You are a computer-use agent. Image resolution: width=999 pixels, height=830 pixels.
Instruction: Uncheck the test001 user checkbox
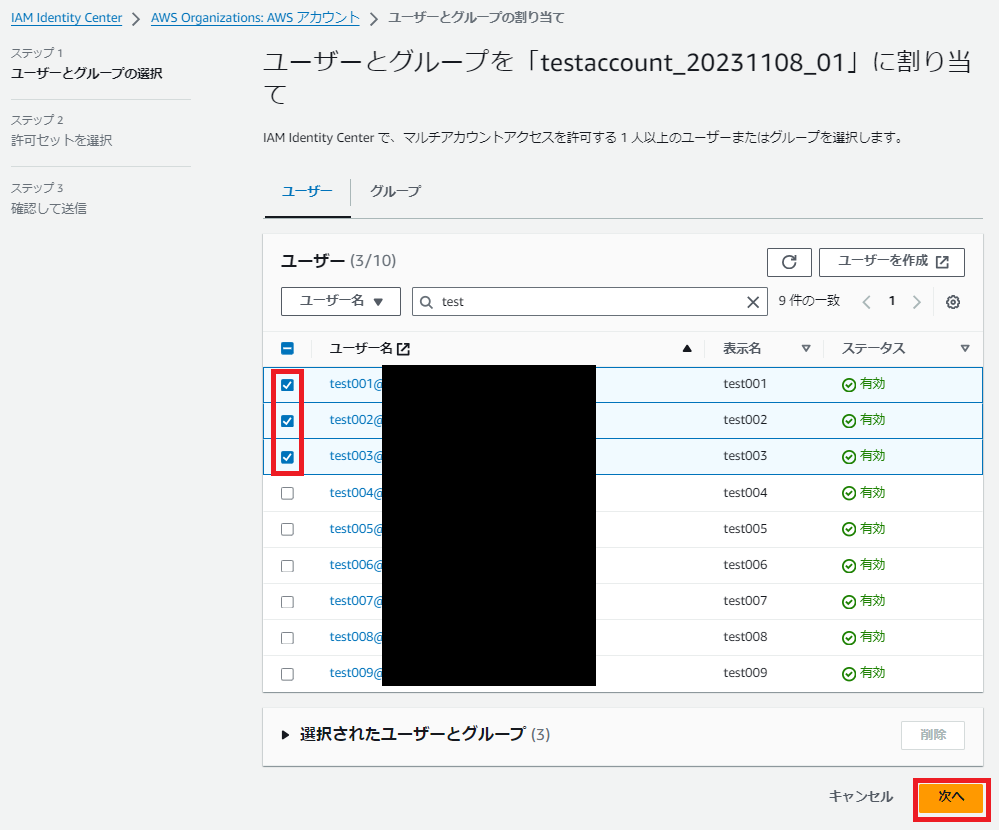[287, 385]
